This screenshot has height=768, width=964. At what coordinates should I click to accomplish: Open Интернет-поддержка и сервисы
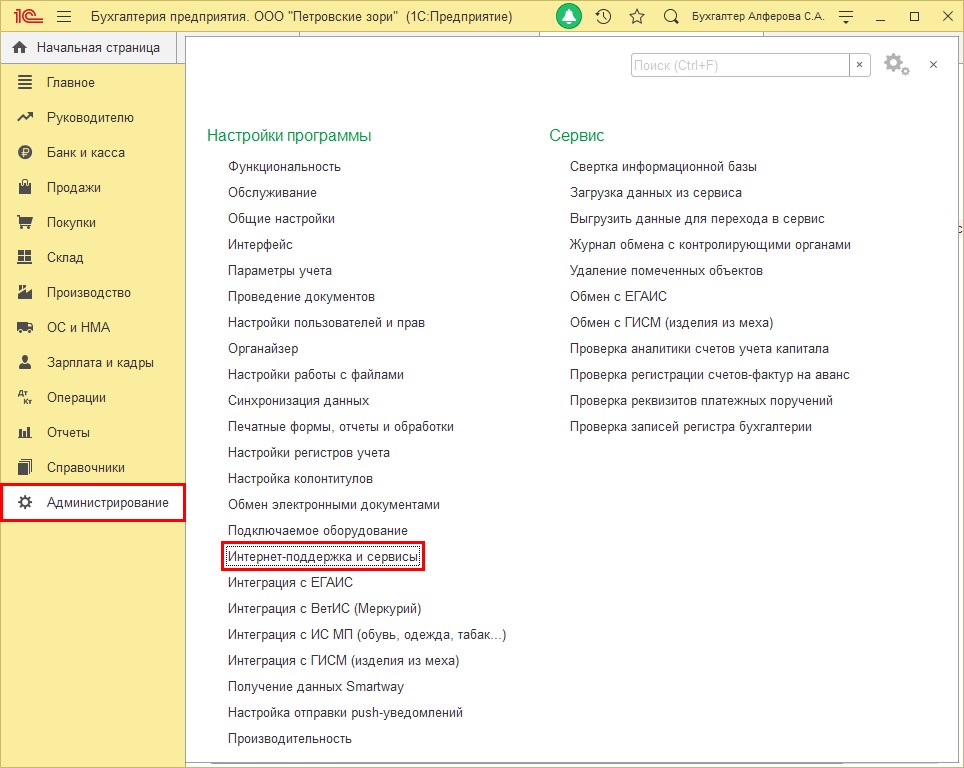323,556
